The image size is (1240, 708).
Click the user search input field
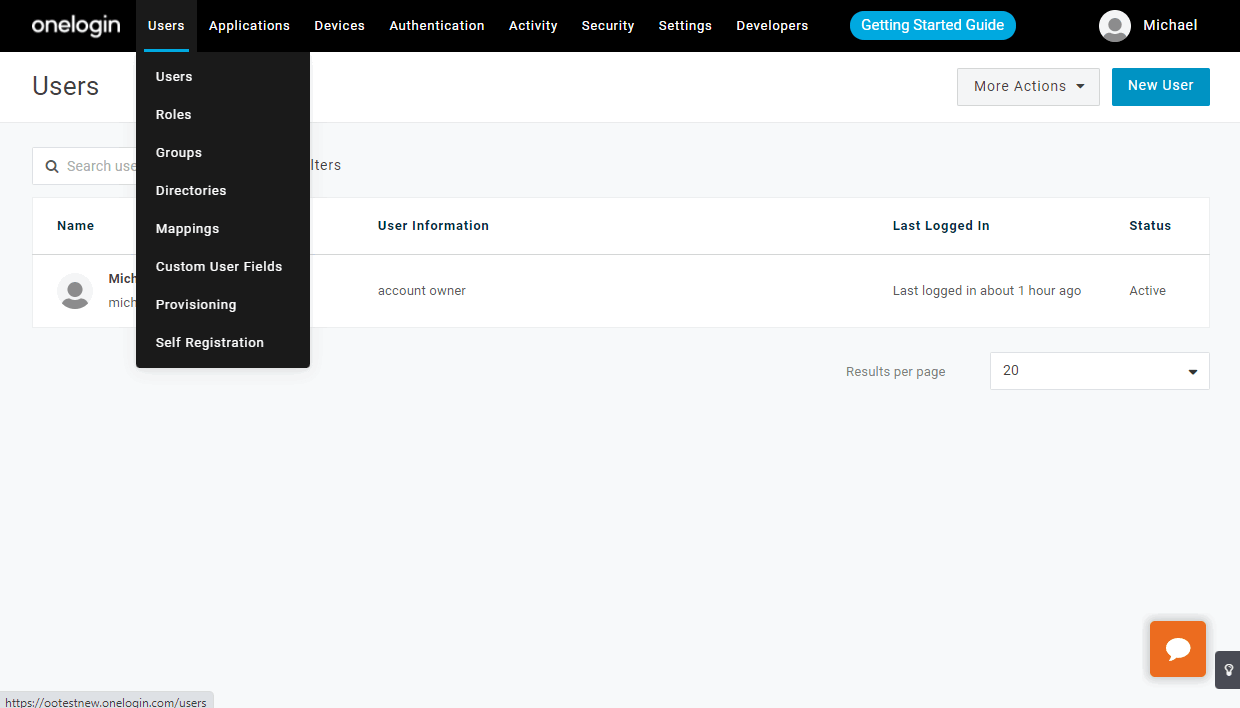(x=100, y=165)
